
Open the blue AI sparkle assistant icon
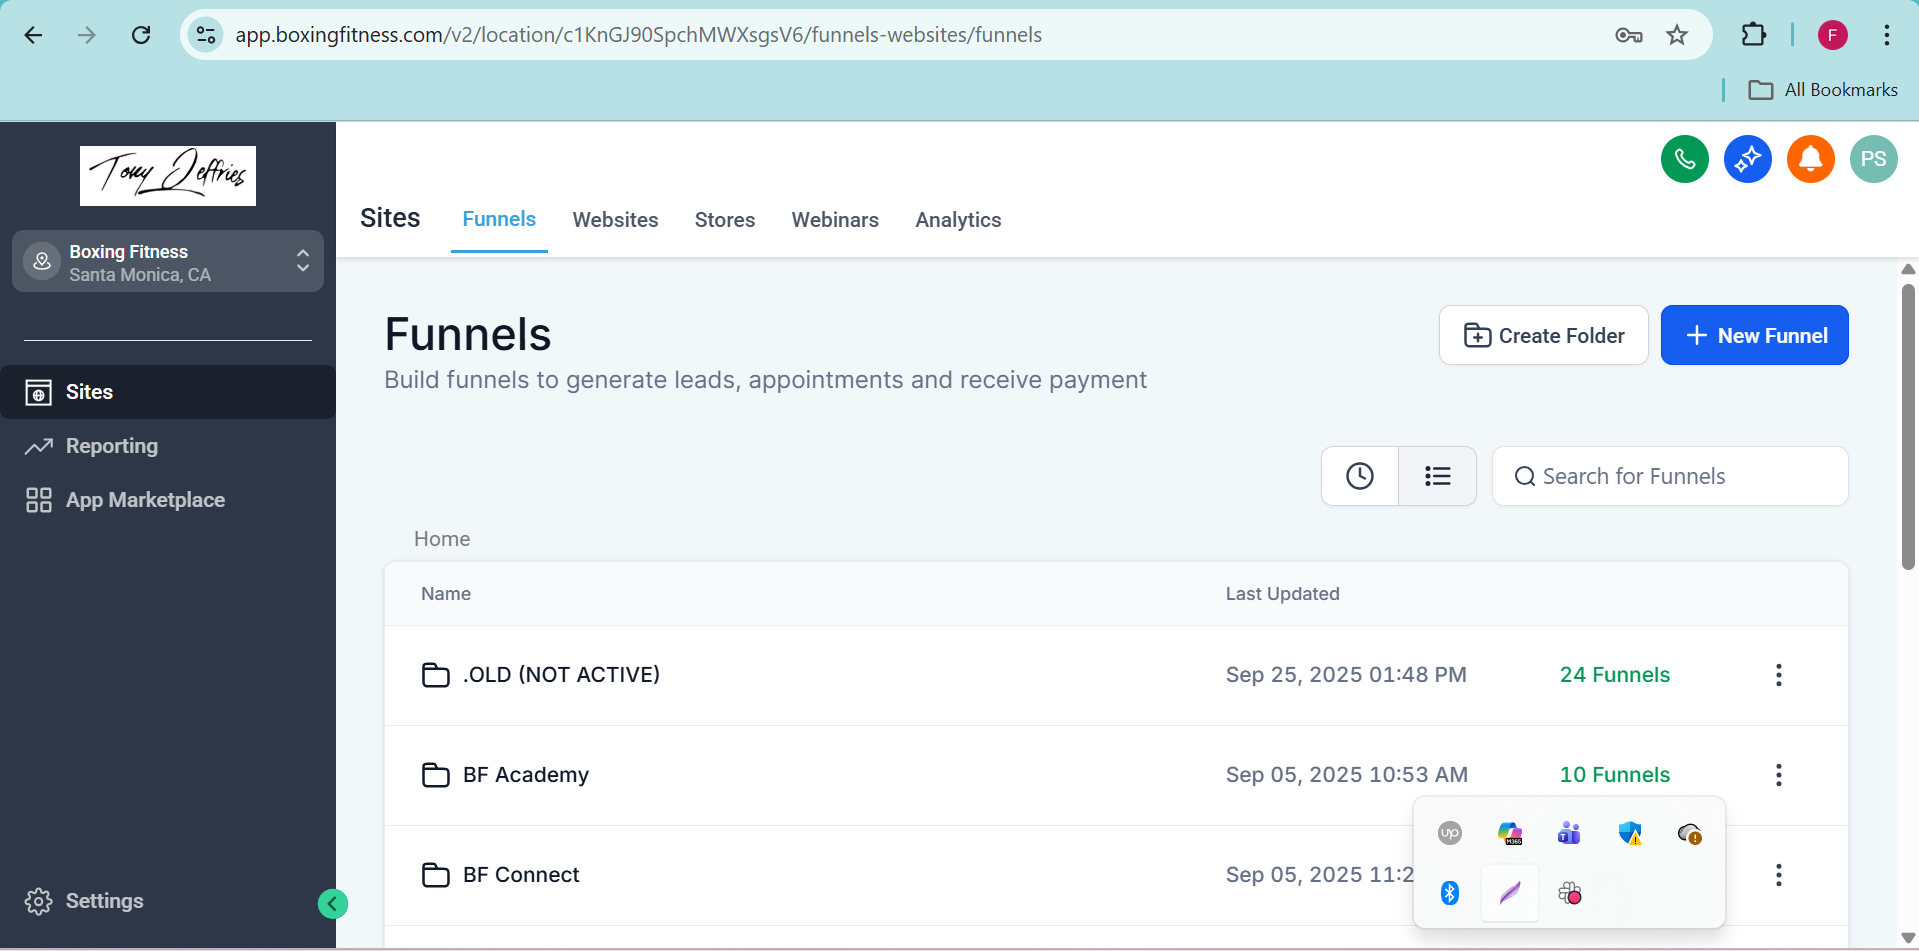coord(1747,160)
